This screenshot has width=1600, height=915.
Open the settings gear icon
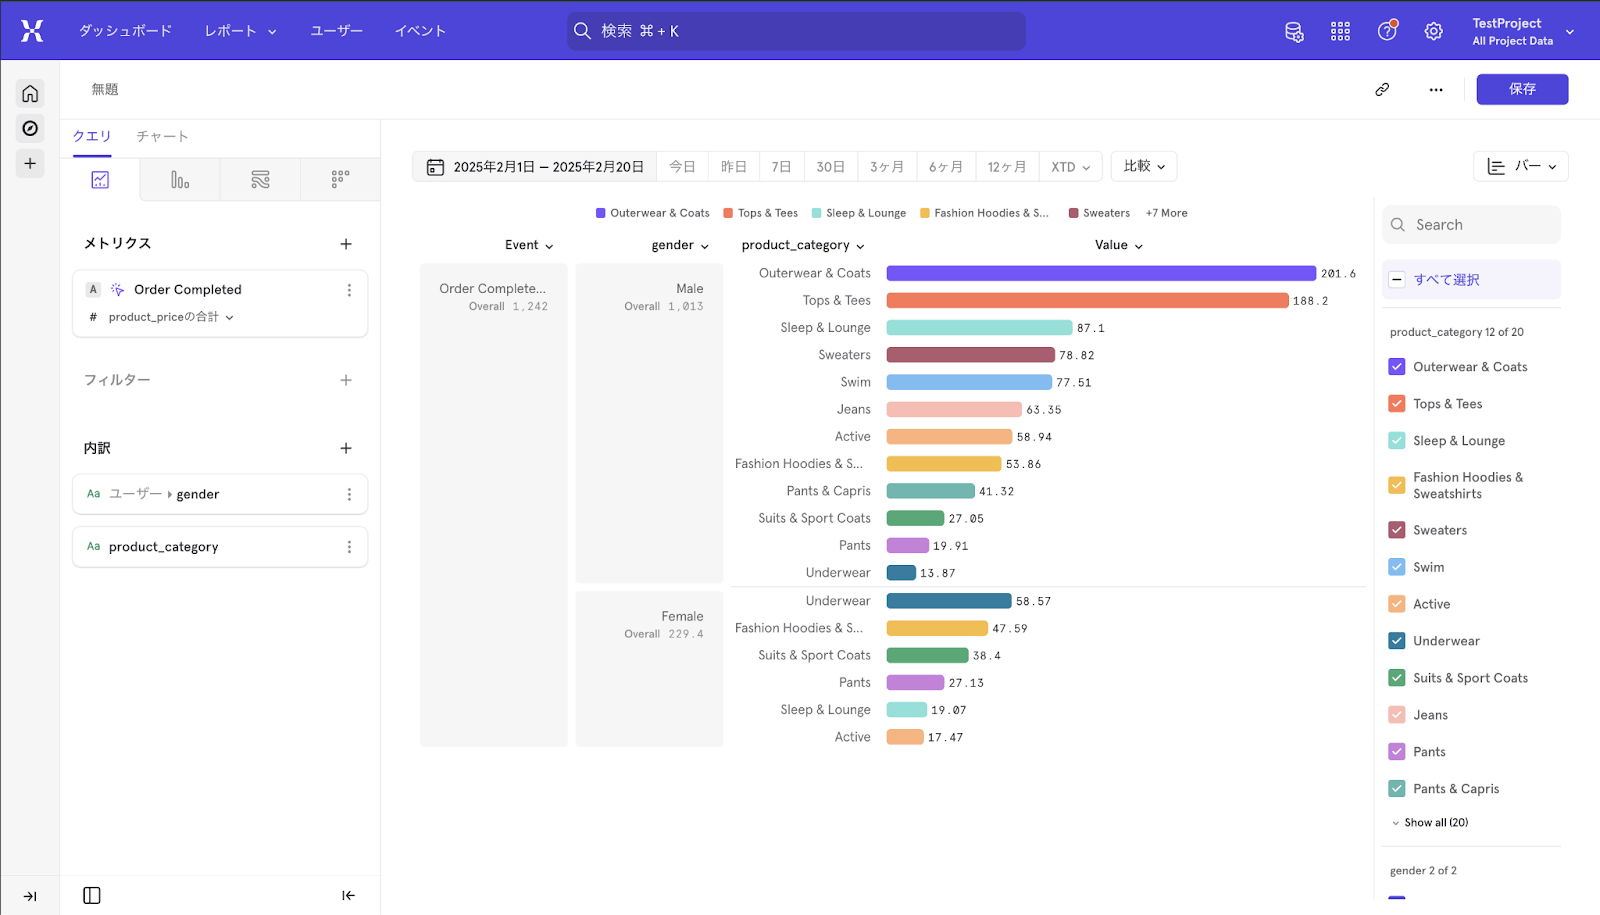click(1433, 31)
